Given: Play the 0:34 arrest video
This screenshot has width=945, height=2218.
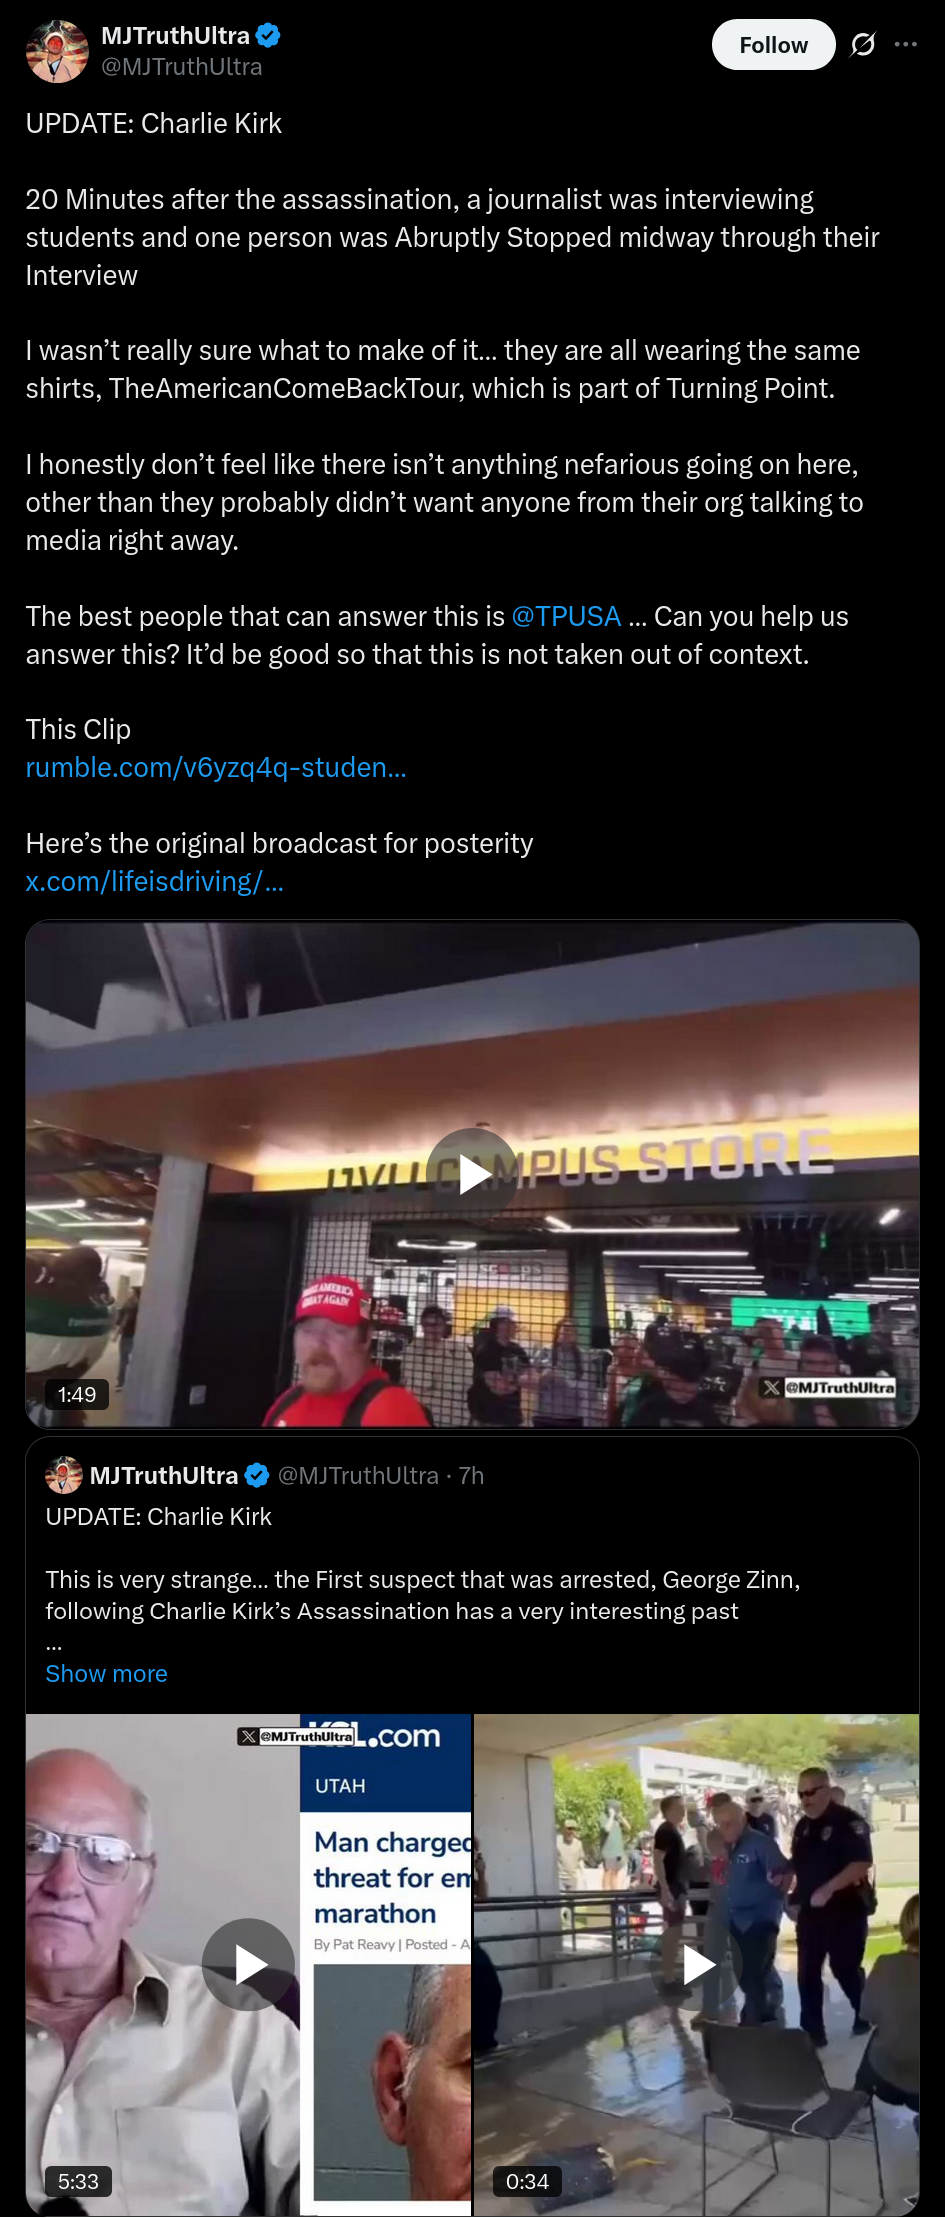Looking at the screenshot, I should click(696, 1964).
